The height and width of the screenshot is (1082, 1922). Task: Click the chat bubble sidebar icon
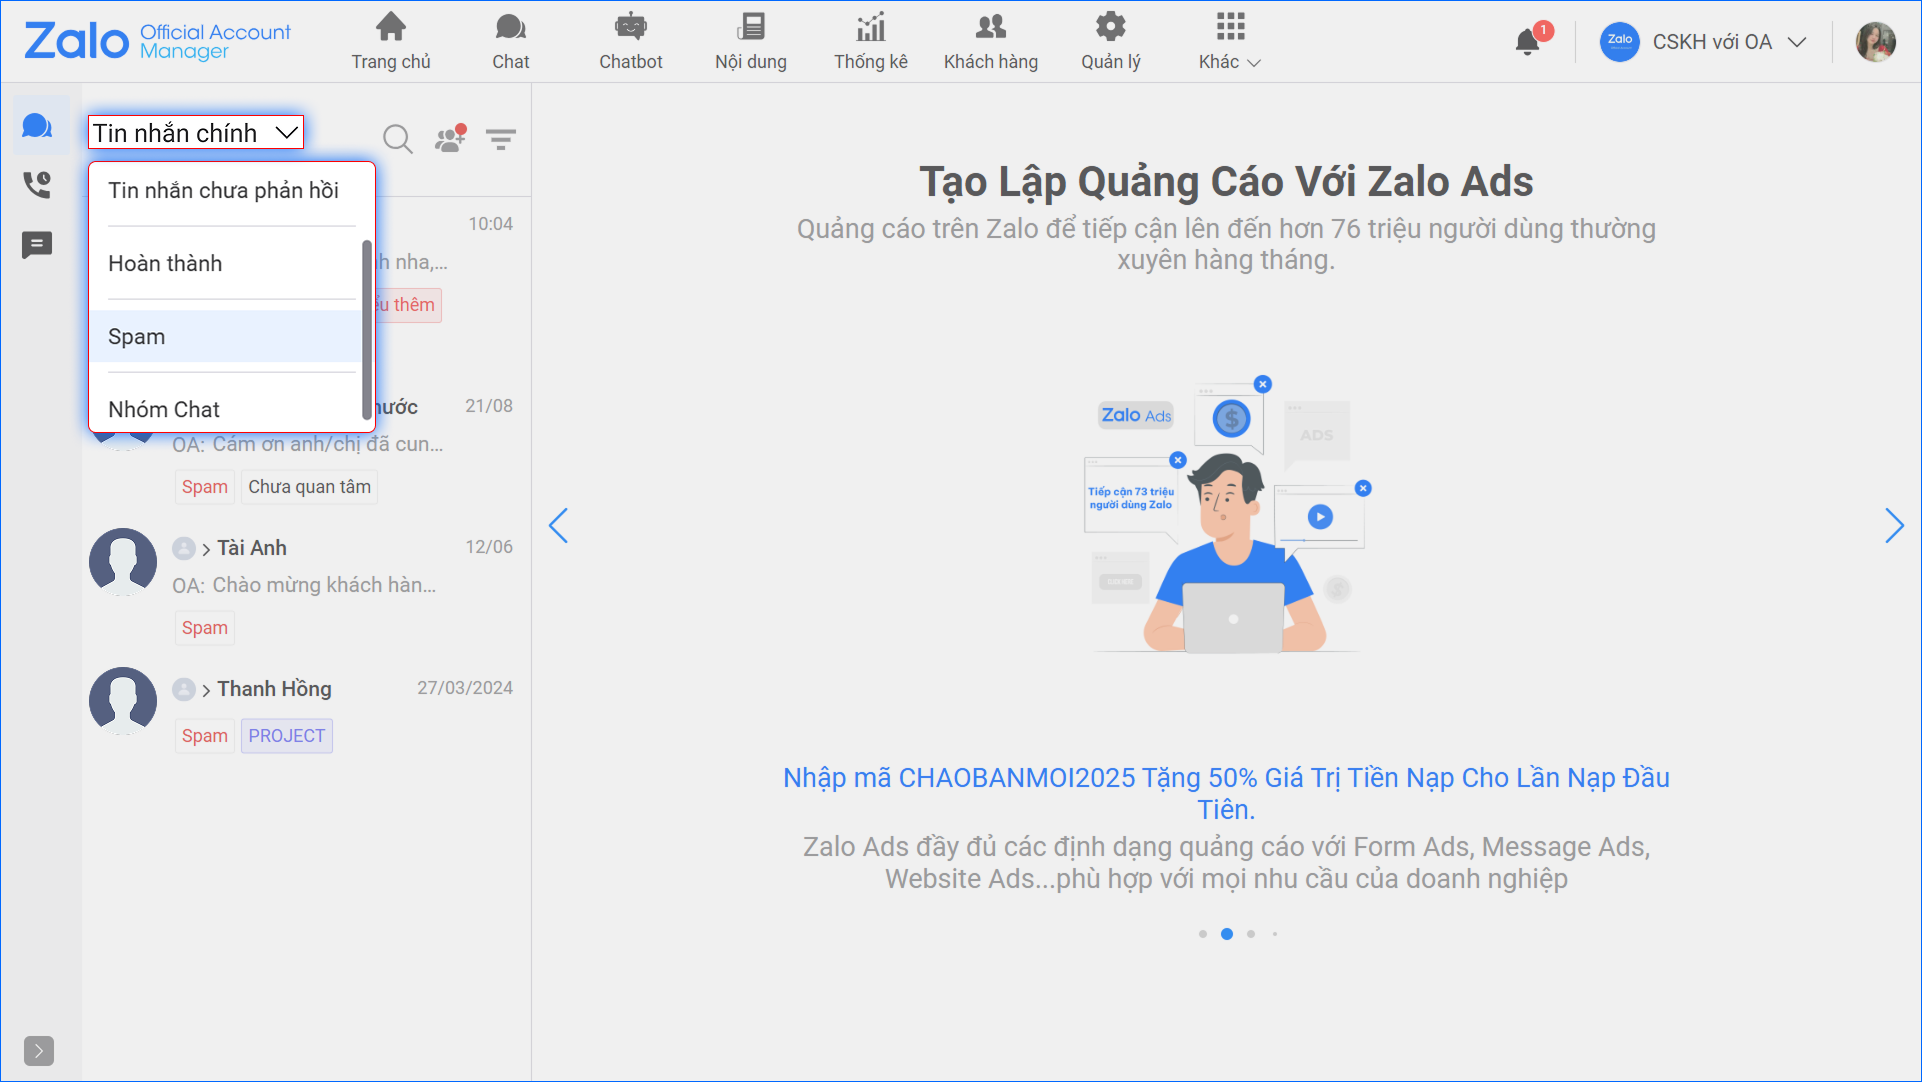37,126
